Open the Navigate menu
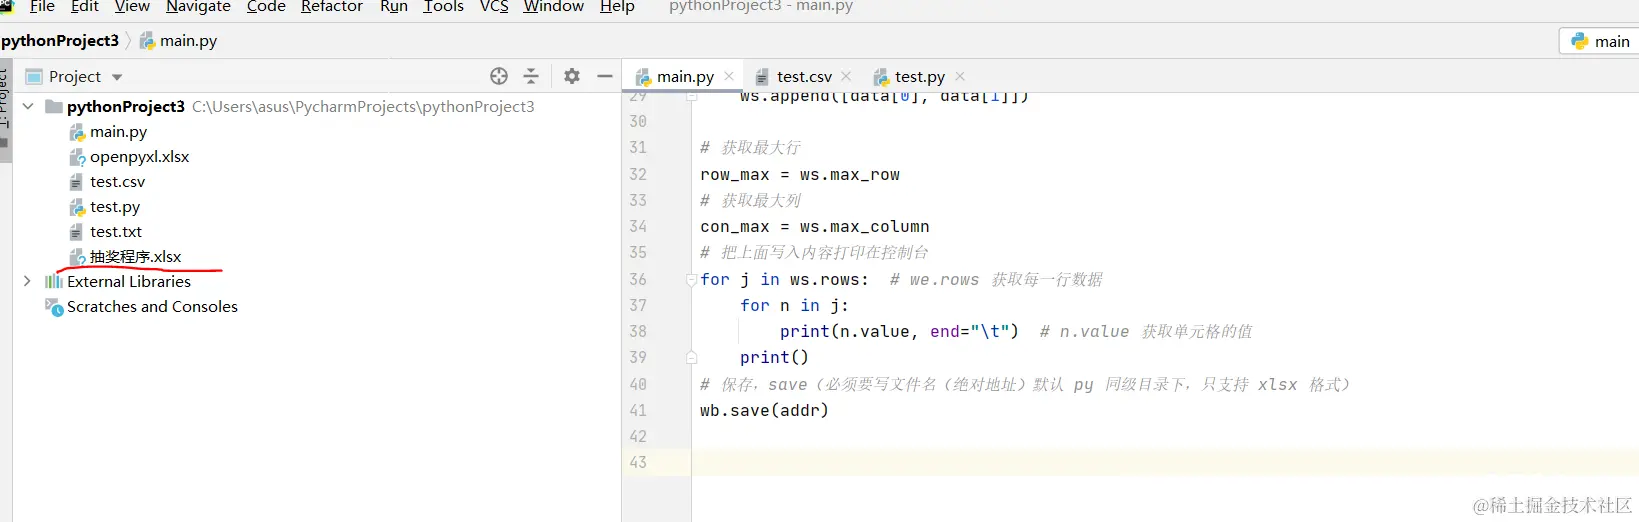This screenshot has width=1639, height=522. (198, 6)
